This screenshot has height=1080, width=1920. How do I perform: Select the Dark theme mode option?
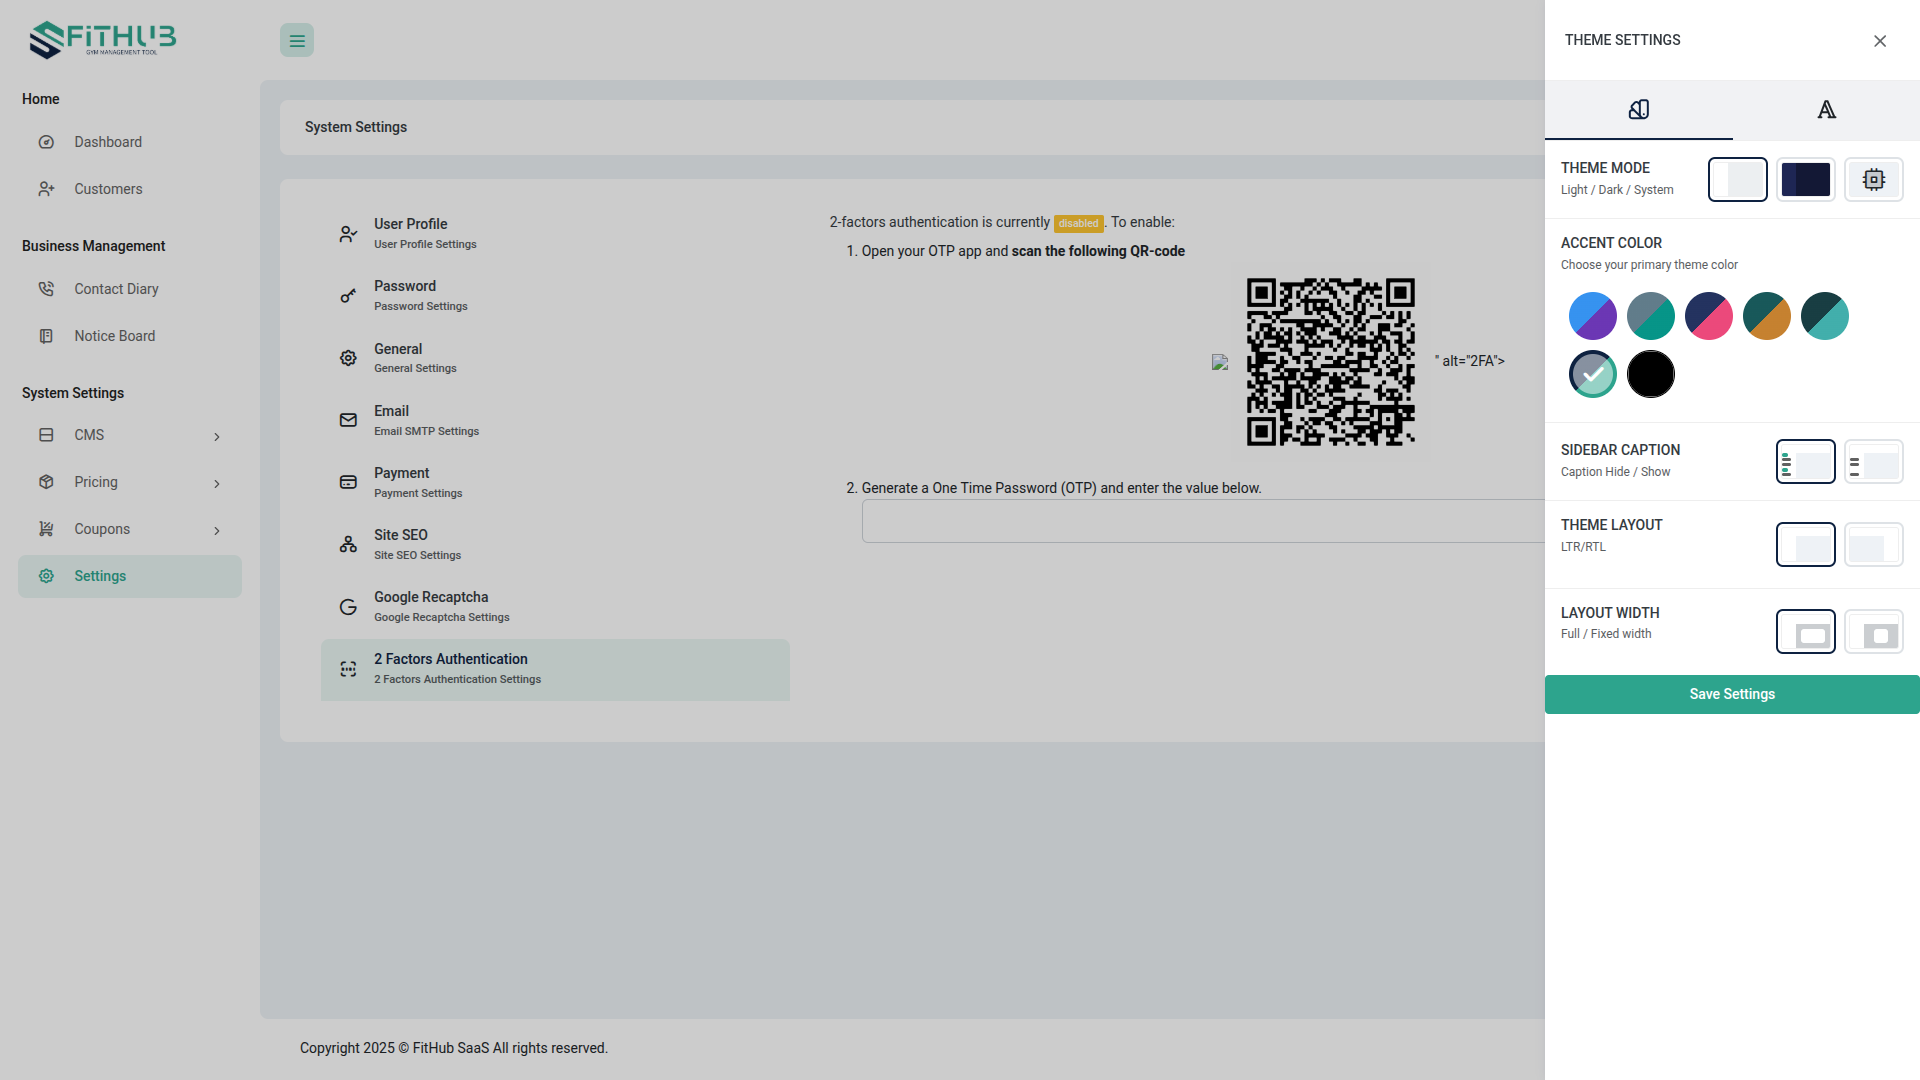click(x=1805, y=180)
